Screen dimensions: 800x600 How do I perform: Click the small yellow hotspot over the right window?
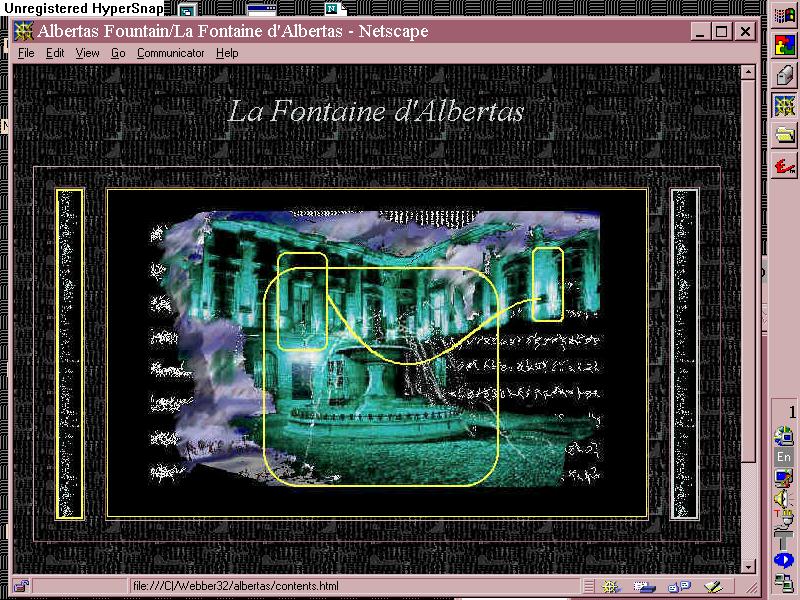[x=547, y=284]
